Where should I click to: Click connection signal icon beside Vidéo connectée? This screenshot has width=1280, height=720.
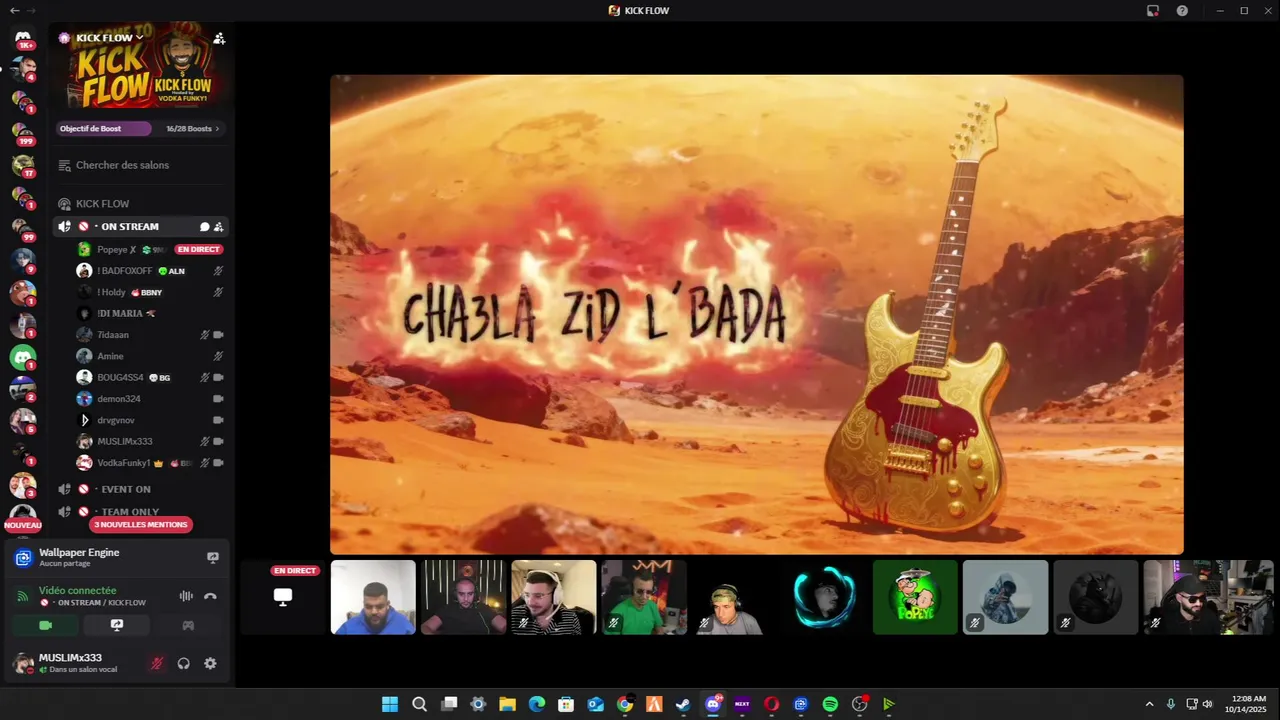click(x=23, y=596)
